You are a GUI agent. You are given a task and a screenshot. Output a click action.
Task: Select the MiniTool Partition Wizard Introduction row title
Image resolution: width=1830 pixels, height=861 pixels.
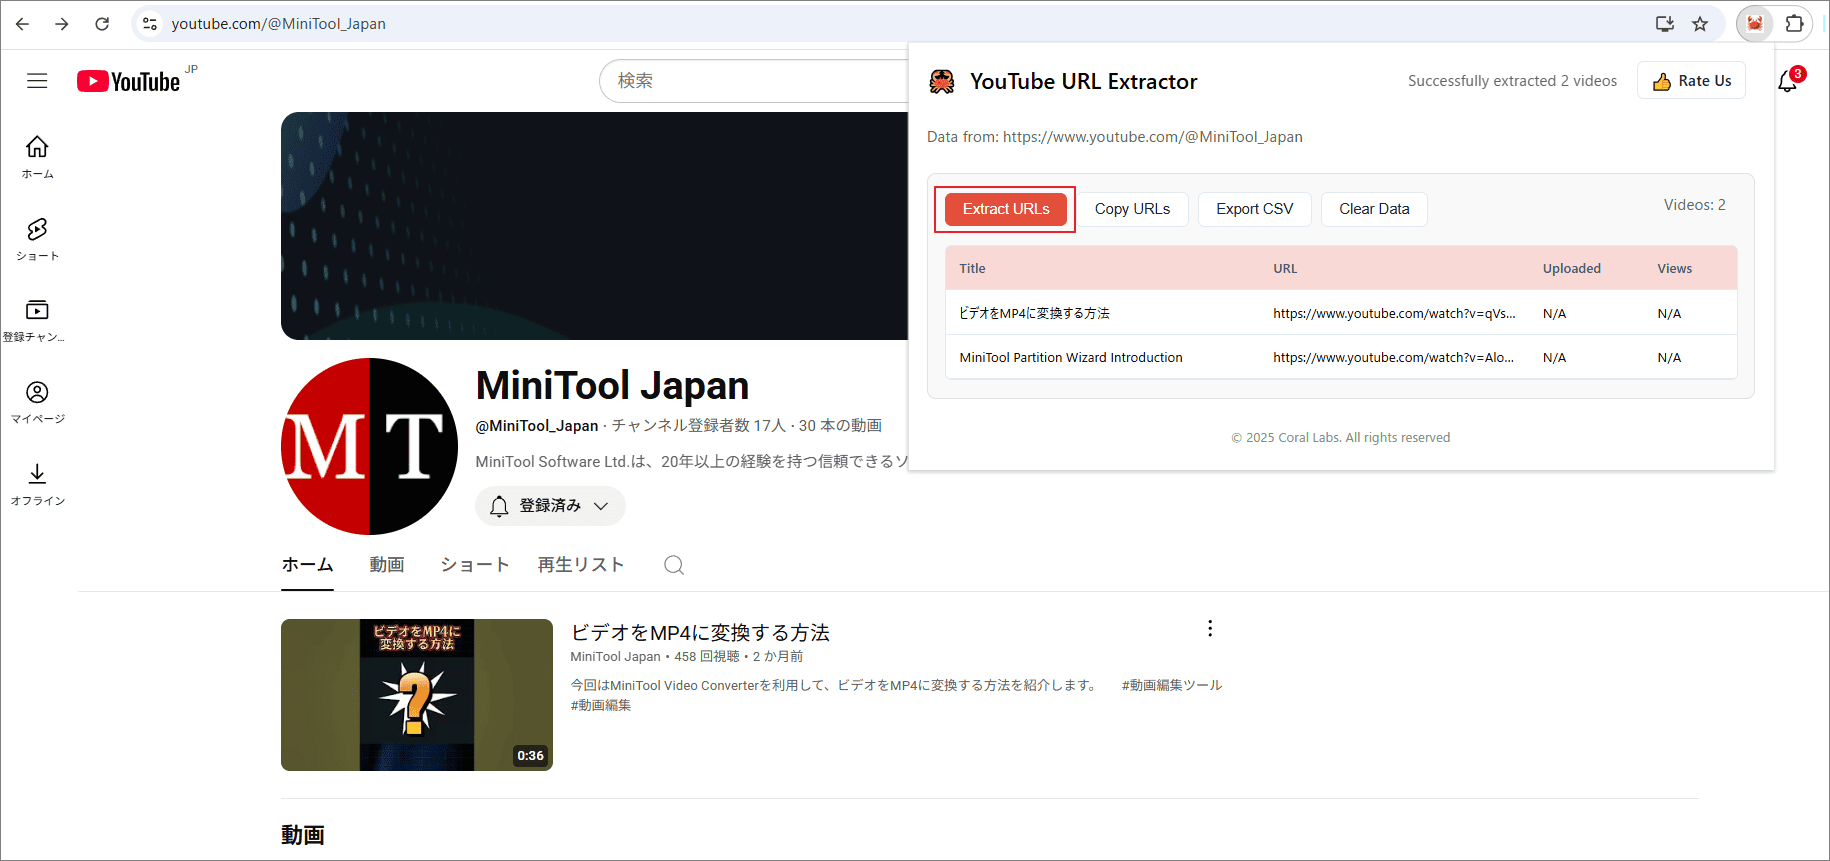point(1071,357)
